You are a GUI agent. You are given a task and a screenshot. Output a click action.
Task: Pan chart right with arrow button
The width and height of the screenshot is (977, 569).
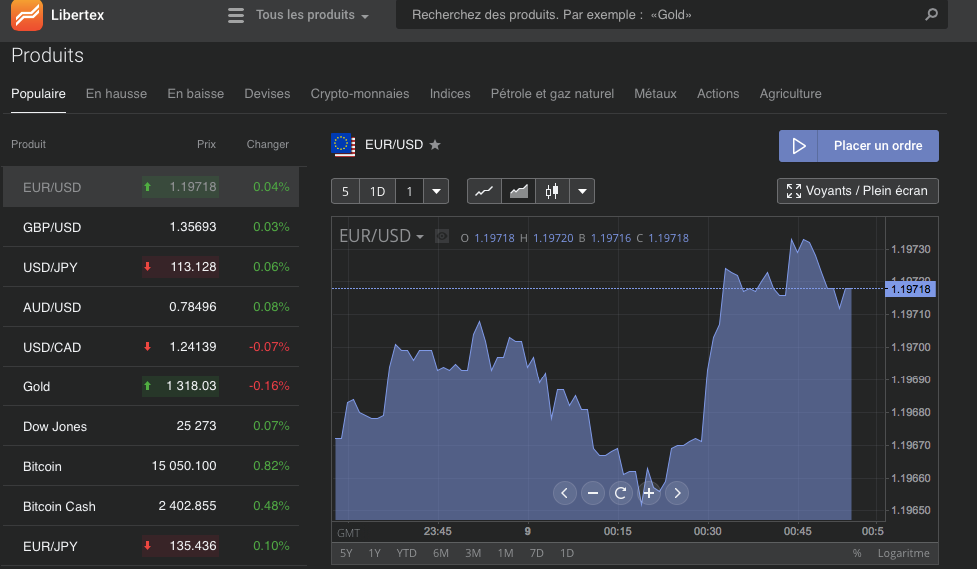tap(677, 493)
